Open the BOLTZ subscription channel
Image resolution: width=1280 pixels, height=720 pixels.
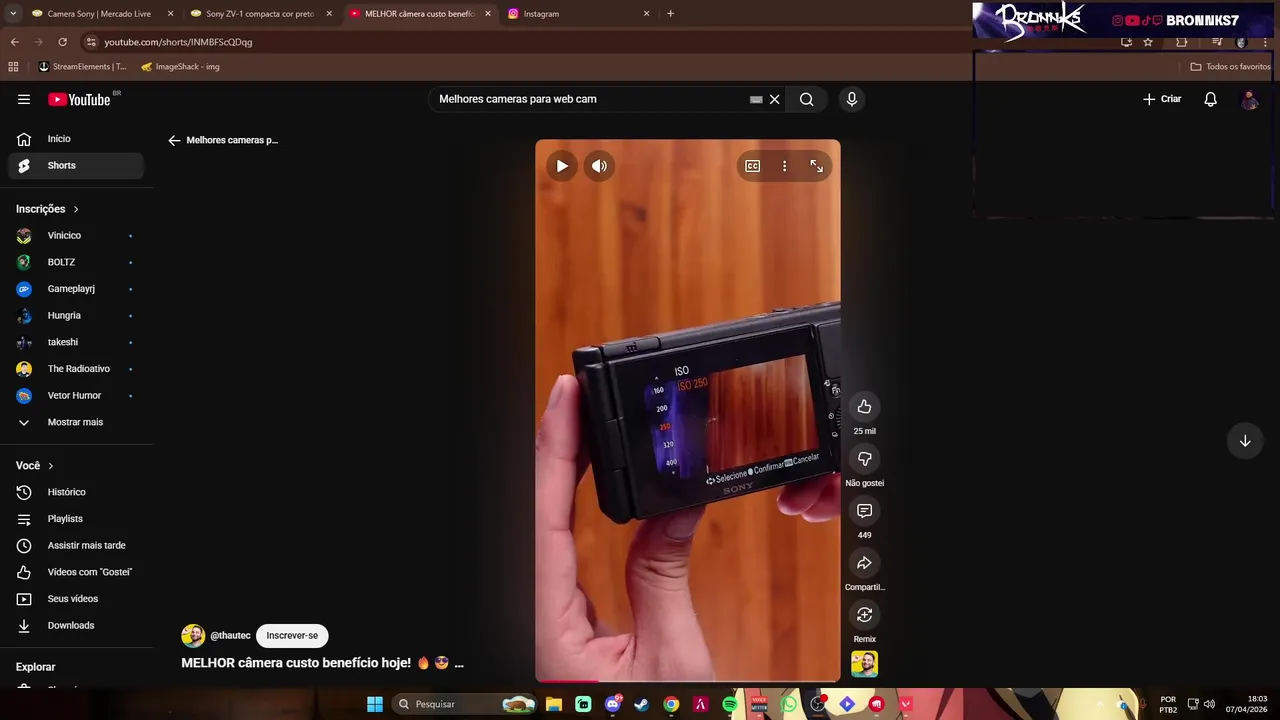tap(76, 262)
